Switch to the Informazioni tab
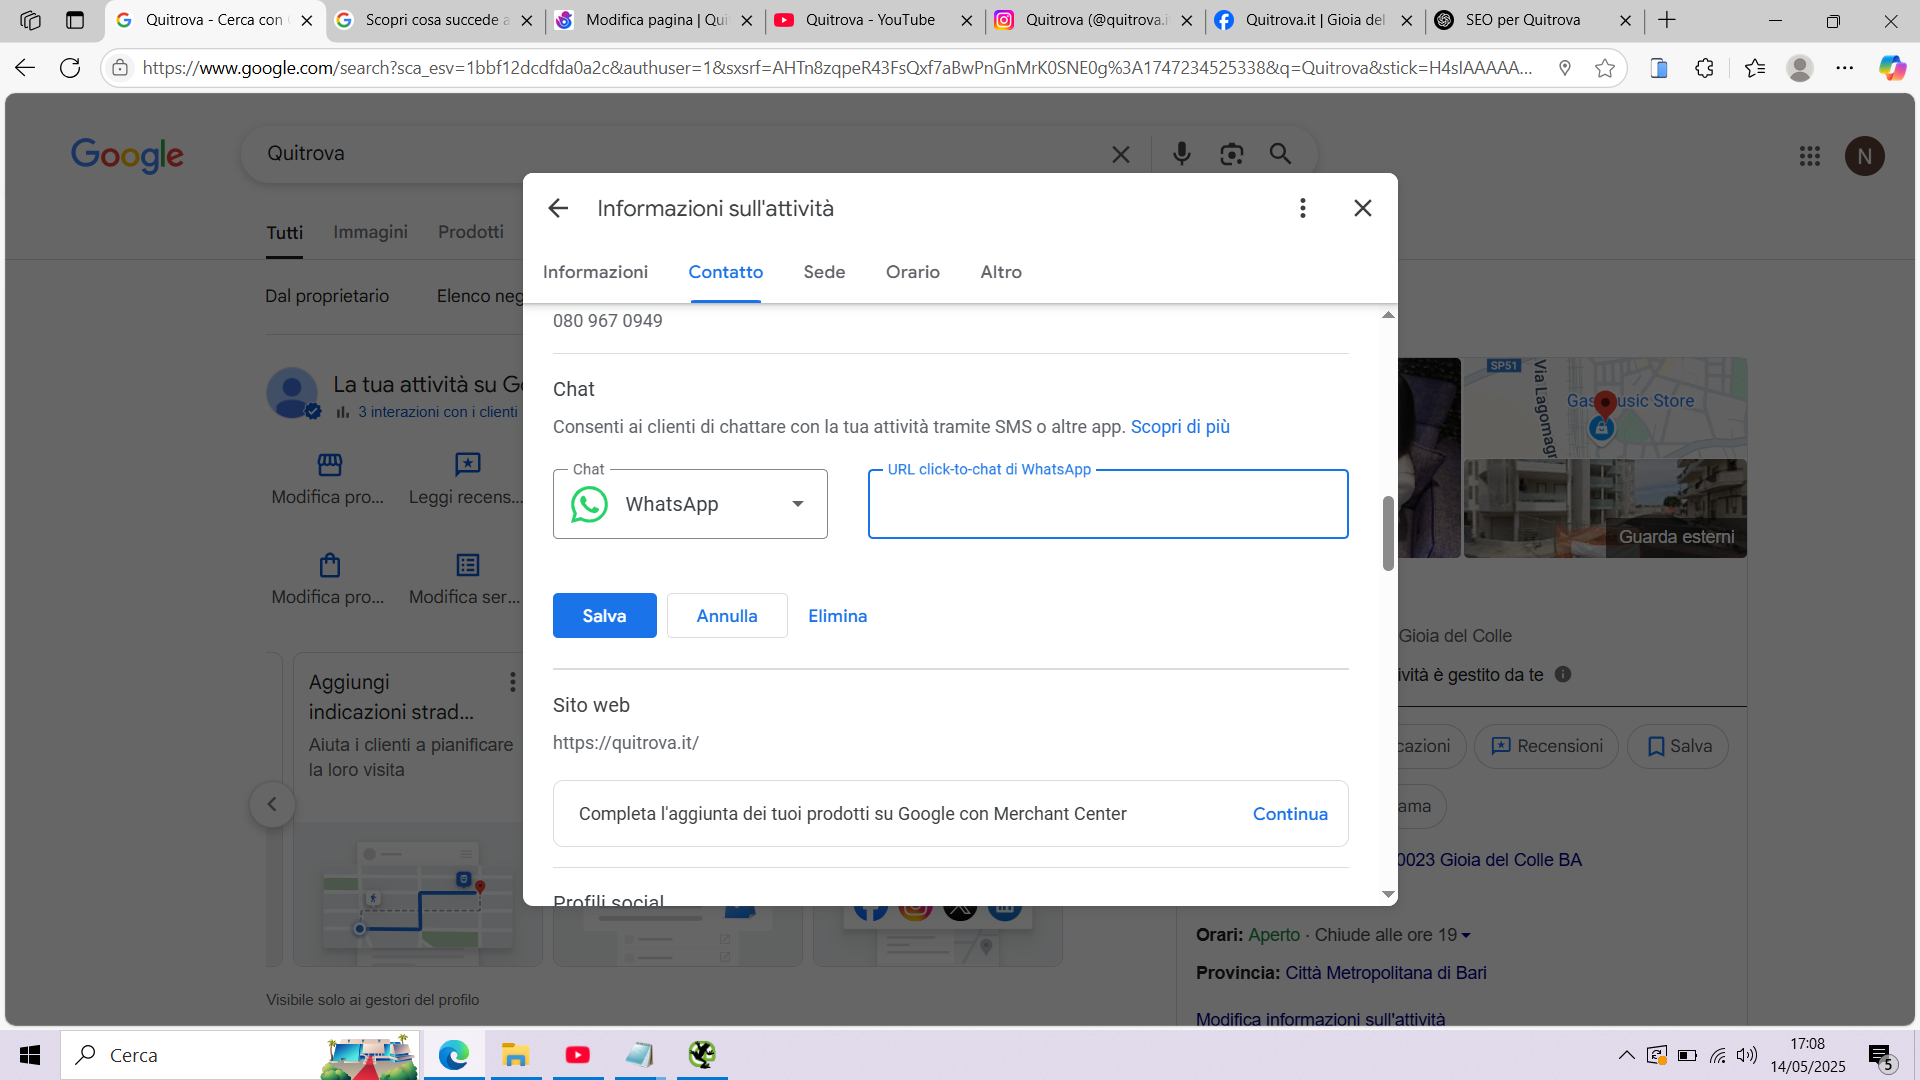 coord(595,272)
